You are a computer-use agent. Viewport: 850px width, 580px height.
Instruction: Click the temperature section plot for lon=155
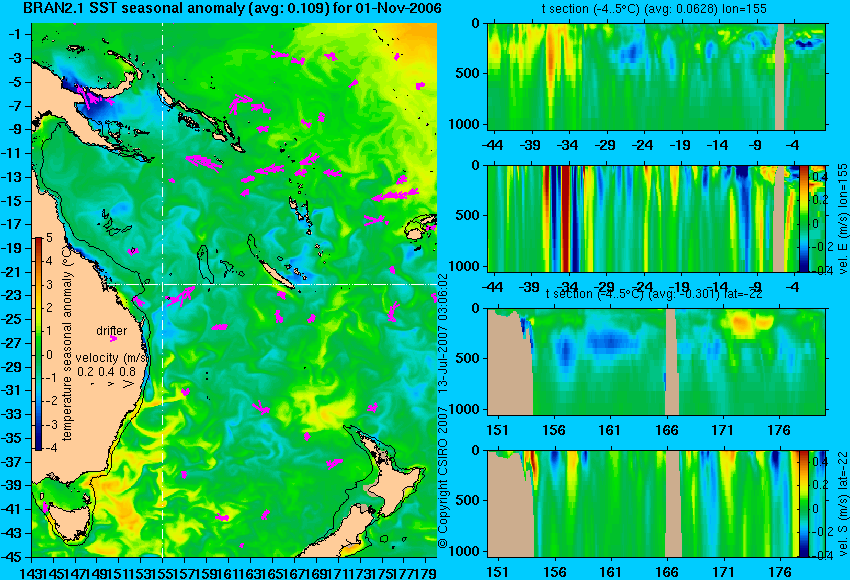pos(656,76)
